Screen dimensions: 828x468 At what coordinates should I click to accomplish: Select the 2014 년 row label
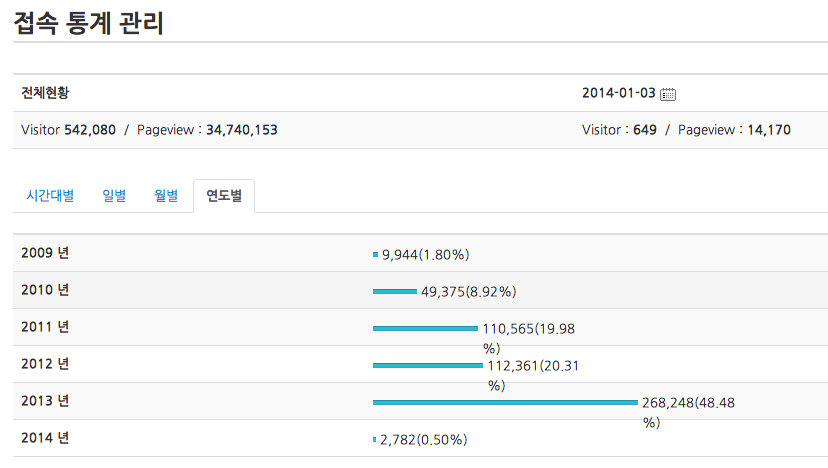coord(45,438)
